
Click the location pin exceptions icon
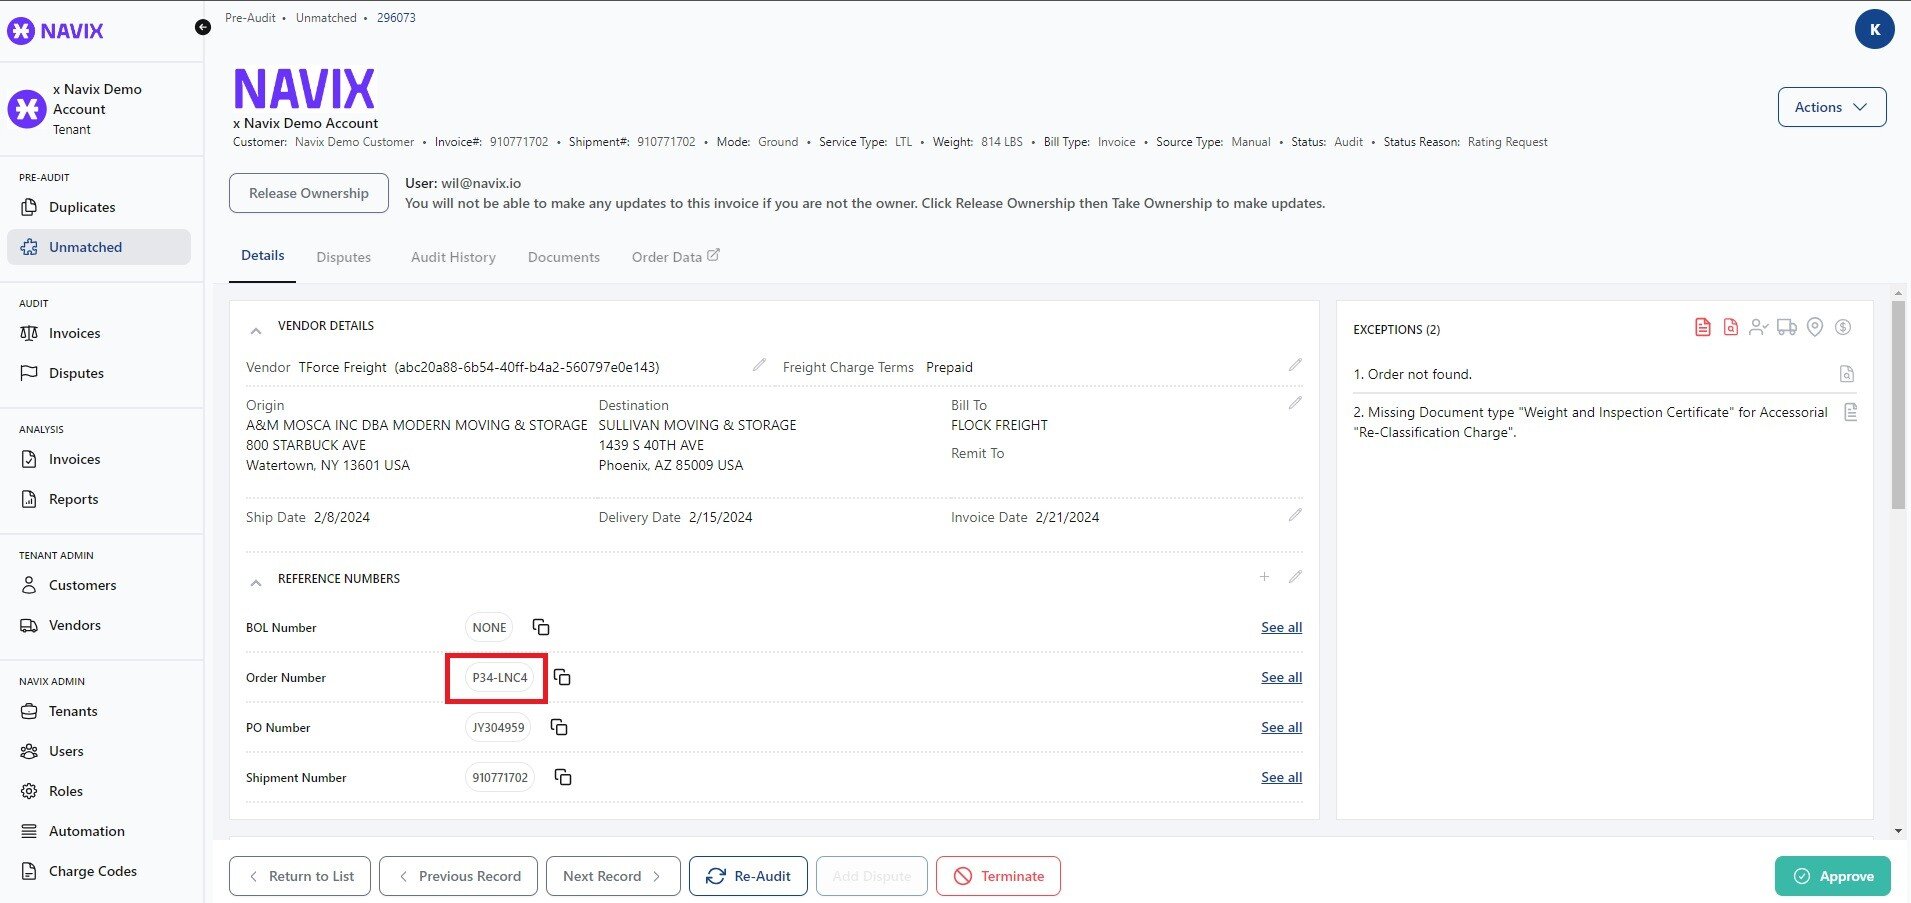pyautogui.click(x=1815, y=327)
